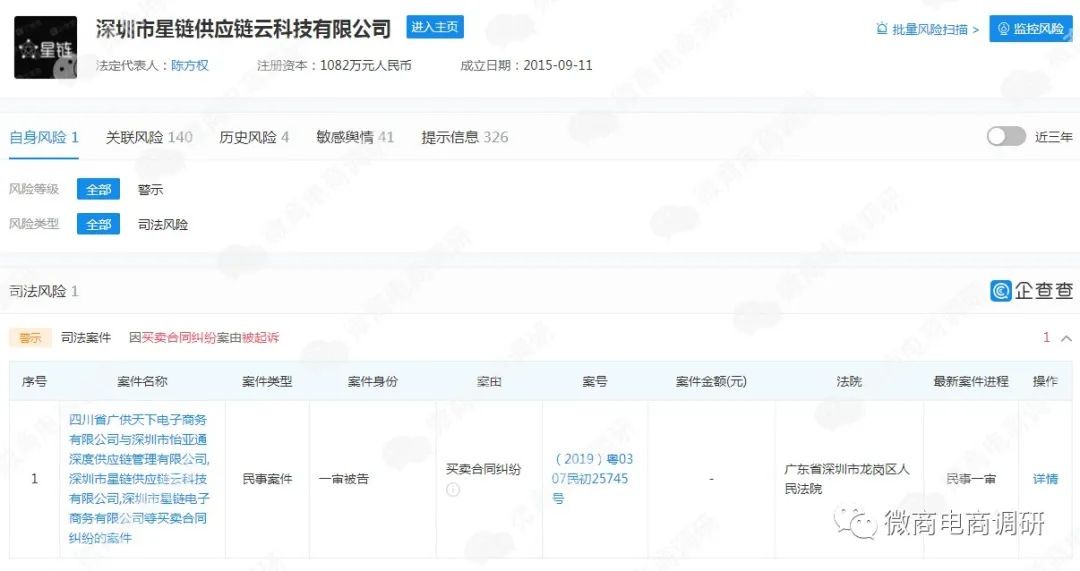Click the 监控风险 monitor button
Viewport: 1080px width, 571px height.
point(1030,29)
